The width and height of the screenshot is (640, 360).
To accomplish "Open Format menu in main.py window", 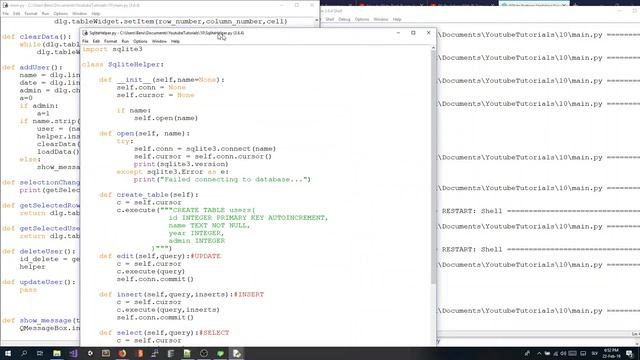I will [x=31, y=13].
